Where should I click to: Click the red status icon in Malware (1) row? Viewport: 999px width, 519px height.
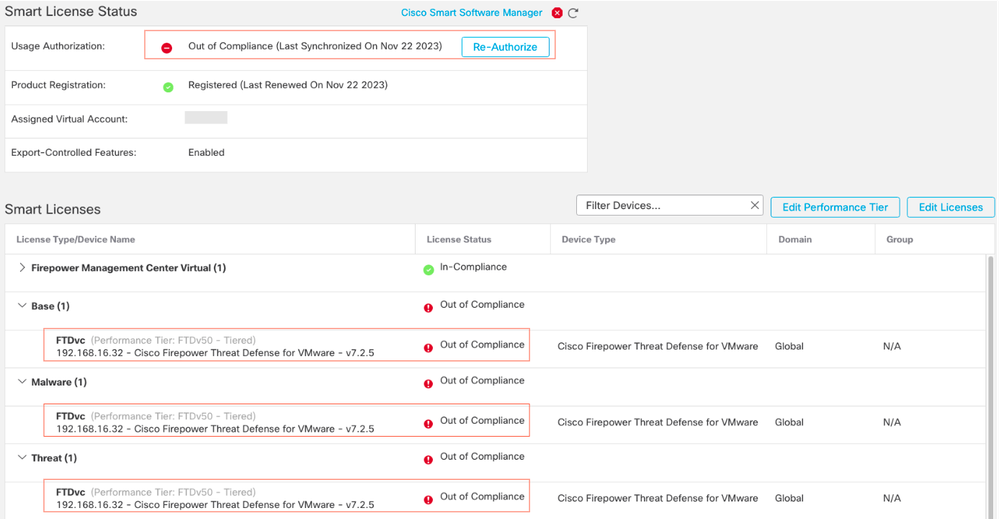[428, 384]
